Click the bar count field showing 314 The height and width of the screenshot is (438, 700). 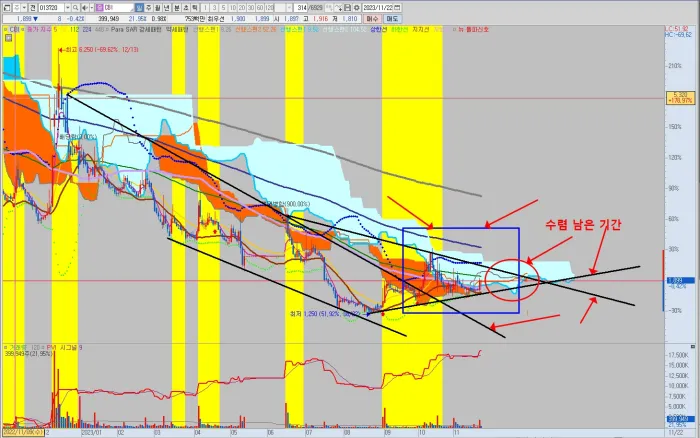(x=301, y=8)
